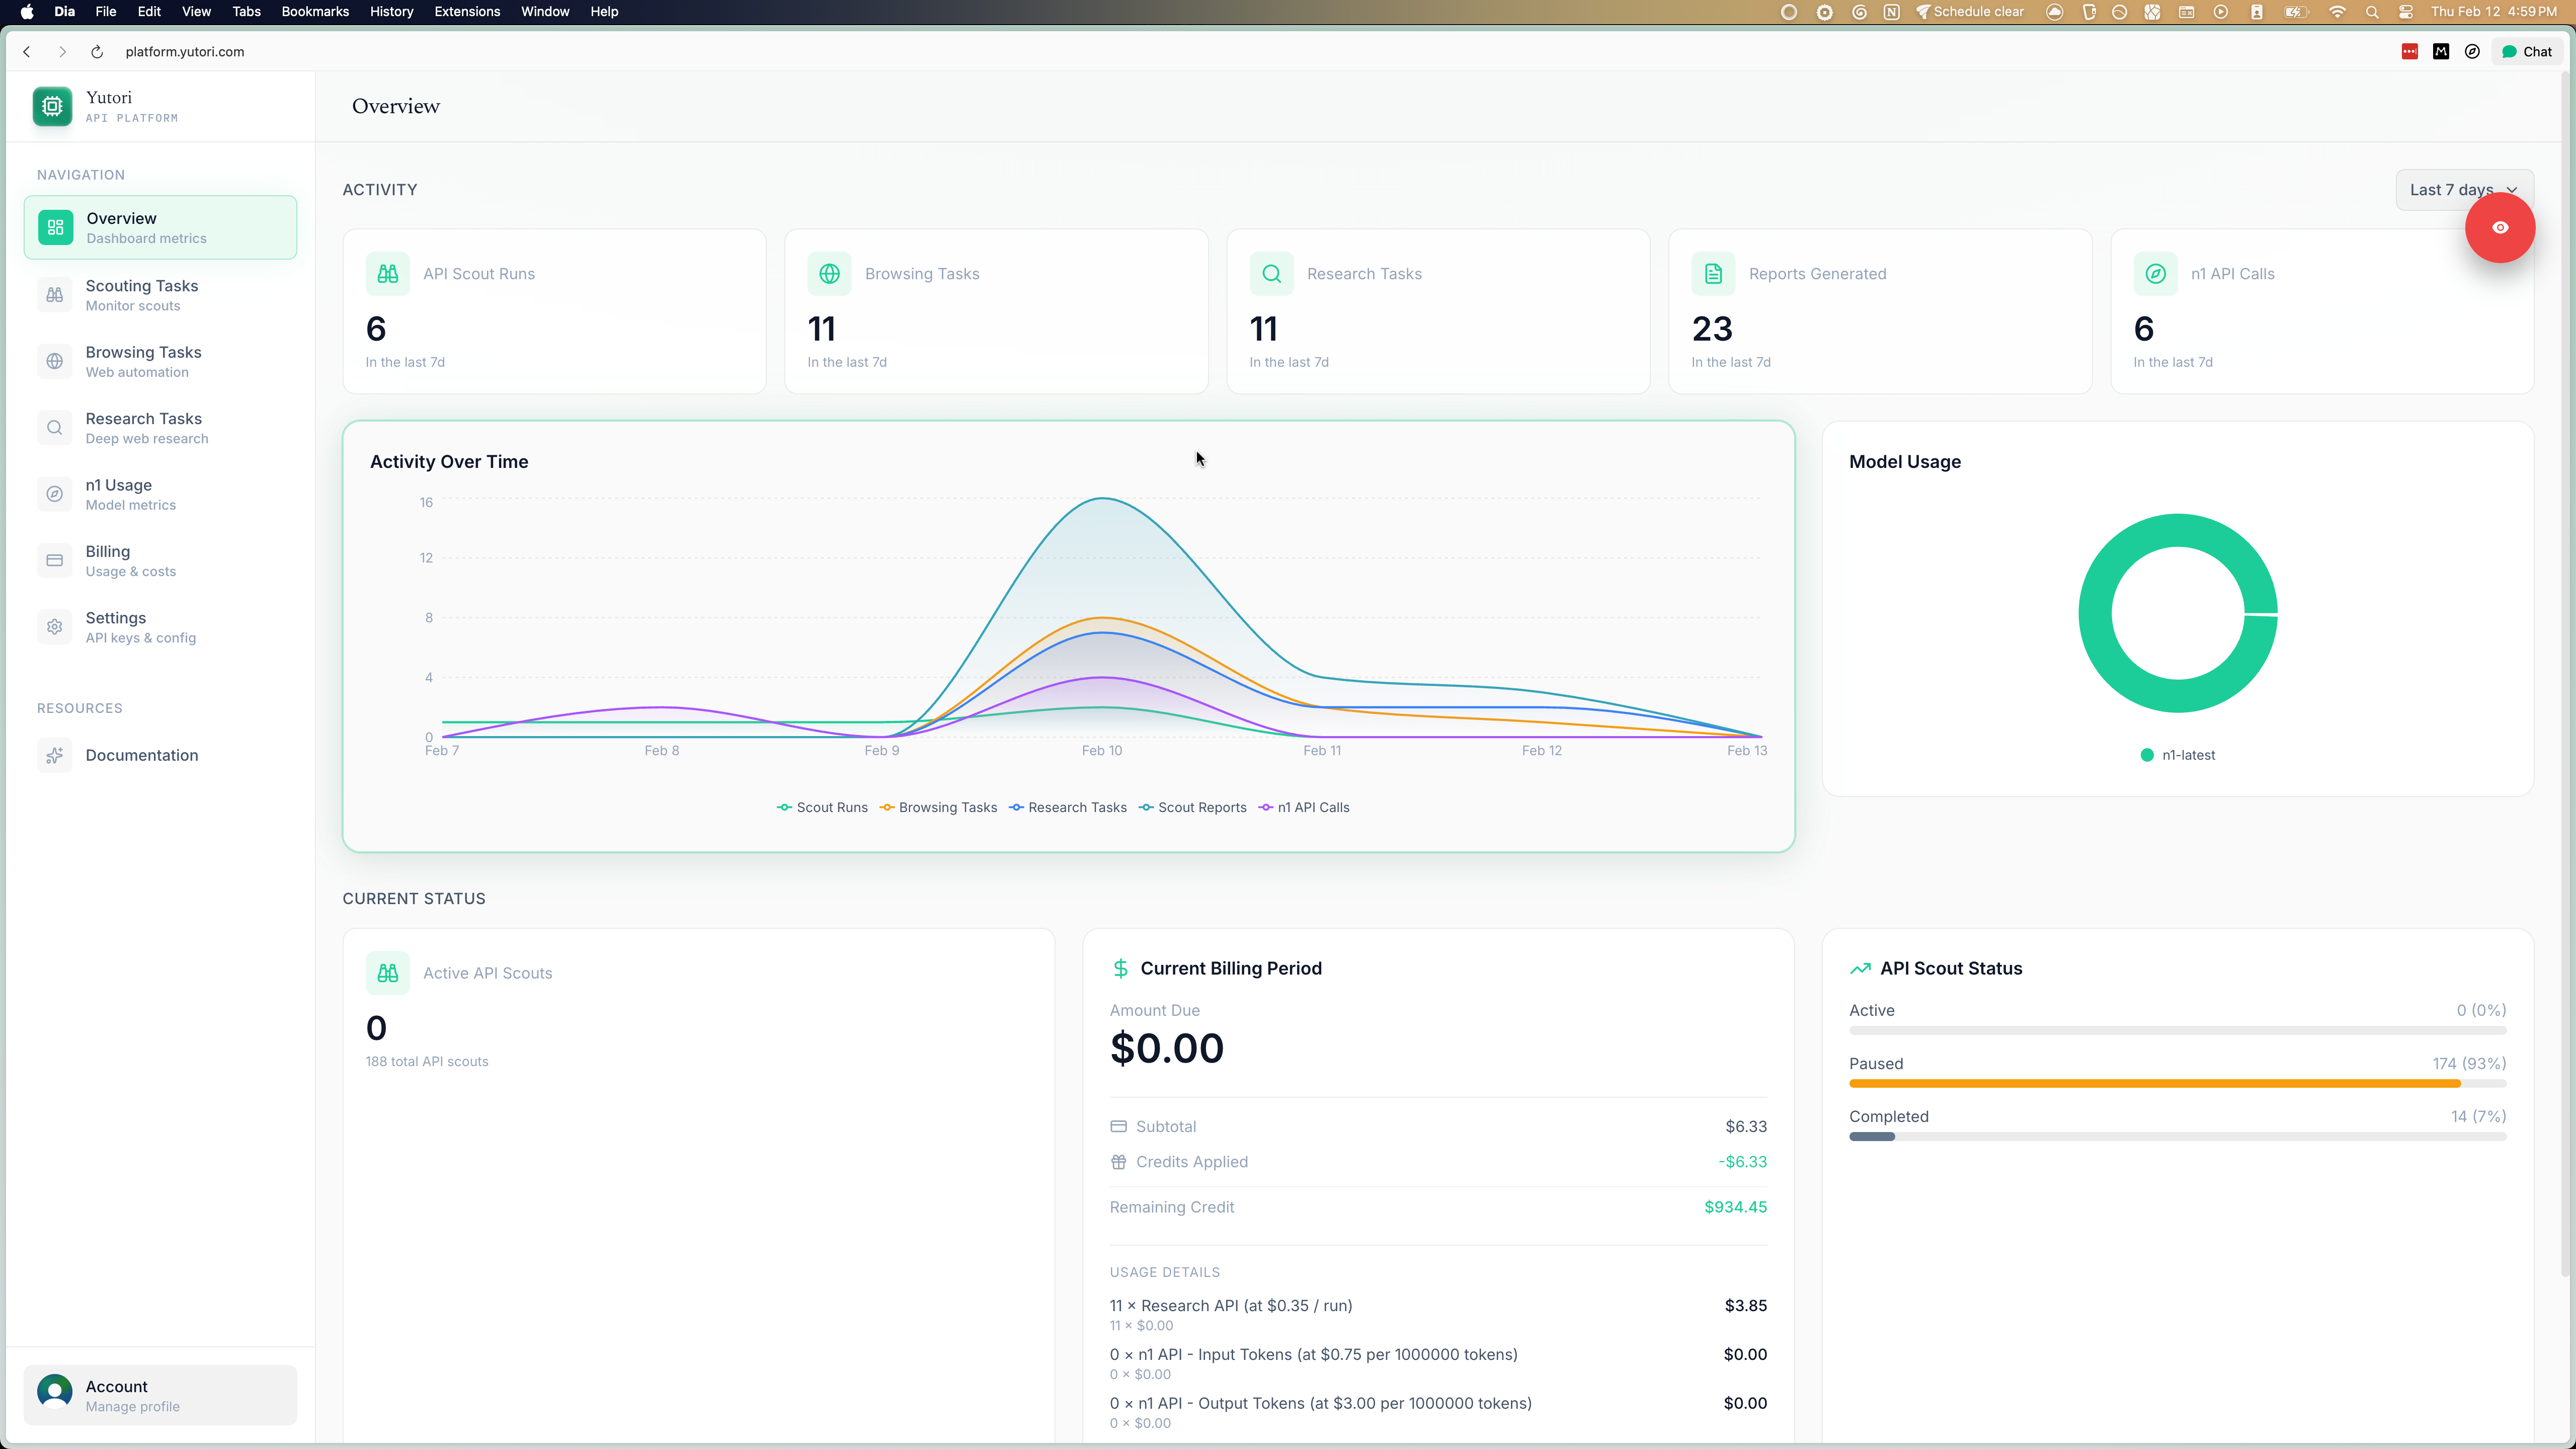Select Browsing Tasks web automation
Screen dimensions: 2576x1449
pyautogui.click(x=159, y=361)
